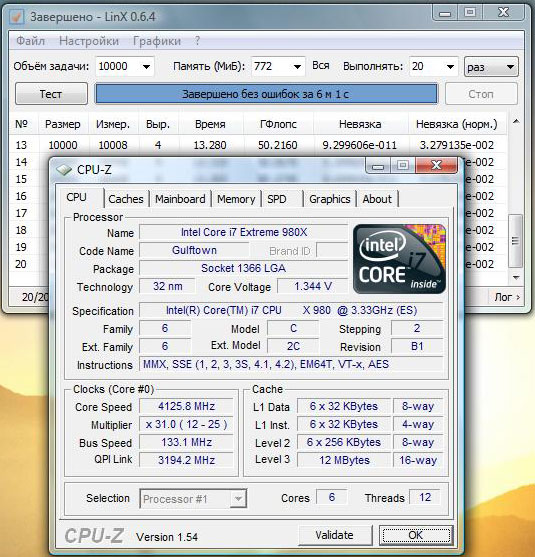Sort by the № column header

click(22, 124)
